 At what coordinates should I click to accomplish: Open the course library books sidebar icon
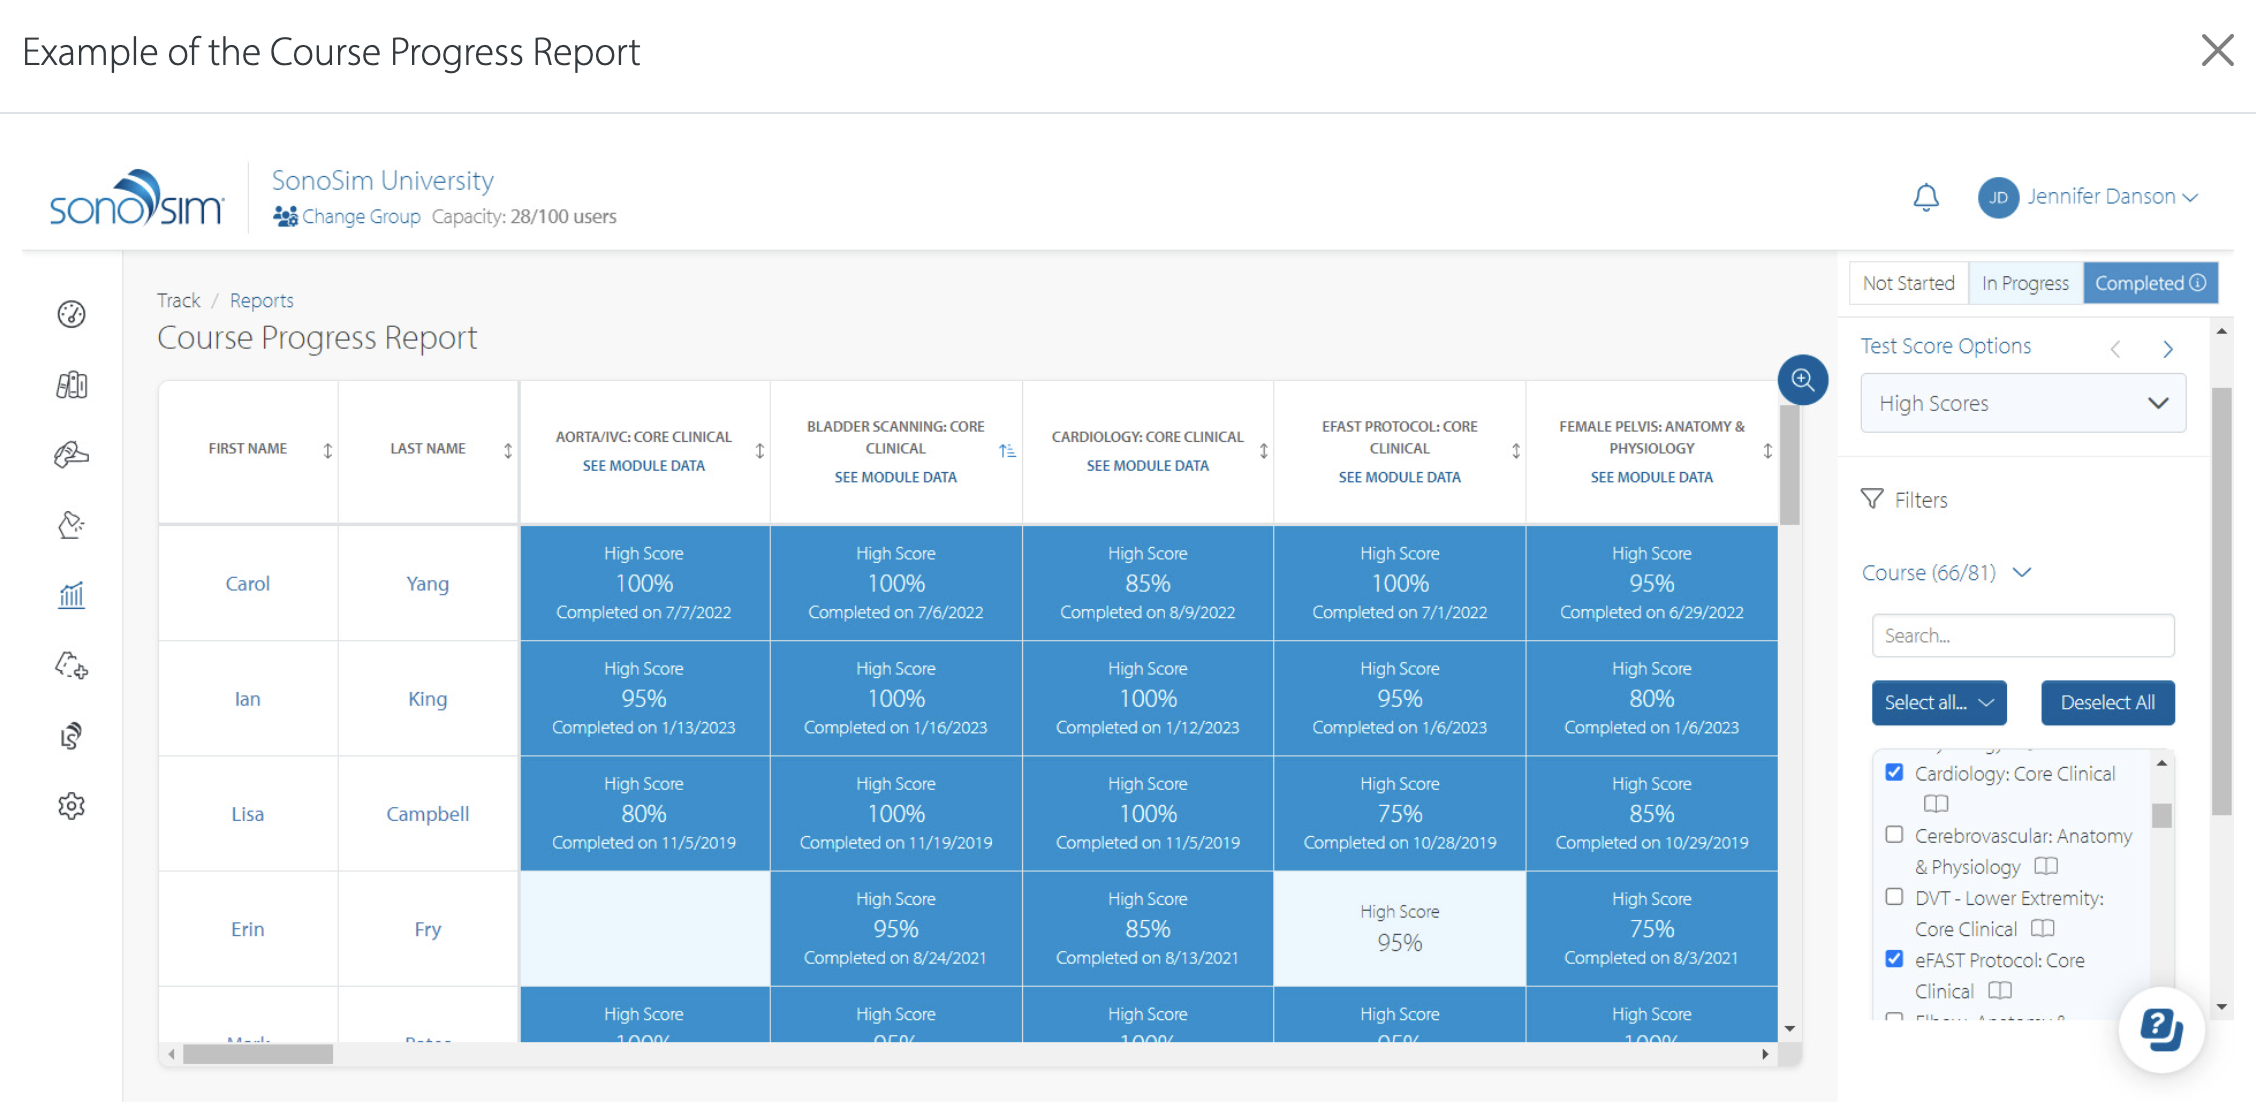point(71,385)
